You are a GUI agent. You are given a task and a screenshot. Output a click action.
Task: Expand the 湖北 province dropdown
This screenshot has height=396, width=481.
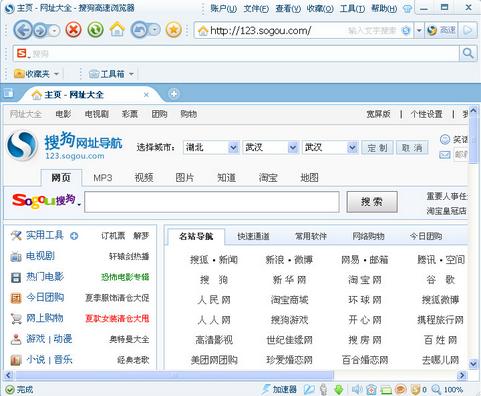[233, 147]
